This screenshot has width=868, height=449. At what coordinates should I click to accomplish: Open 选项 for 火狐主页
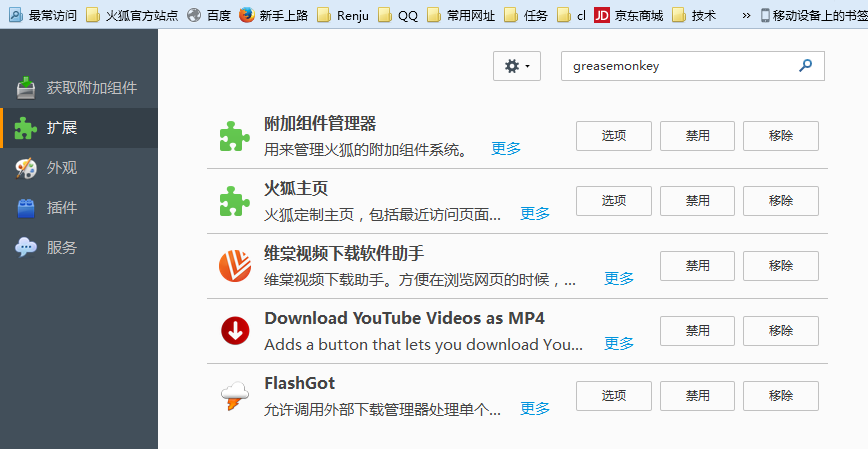[614, 200]
